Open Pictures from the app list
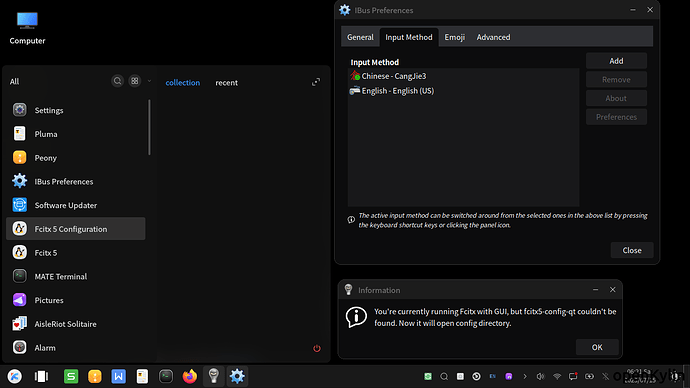 point(76,300)
